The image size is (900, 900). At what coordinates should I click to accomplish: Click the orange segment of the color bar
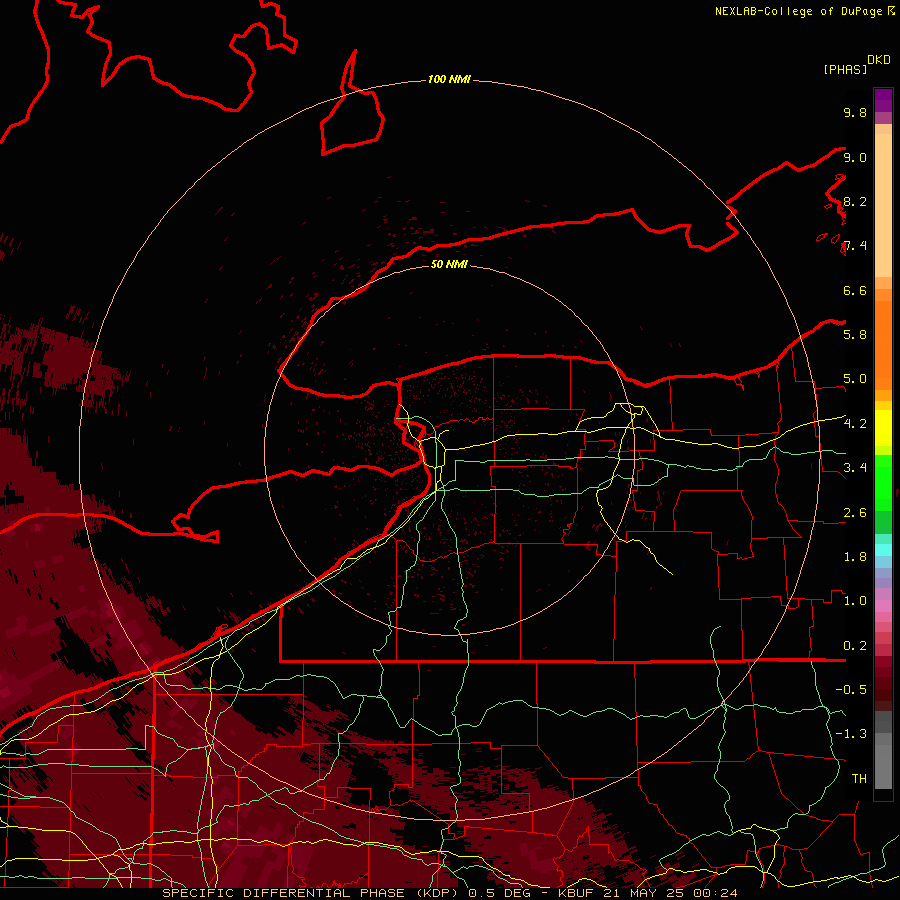(883, 344)
